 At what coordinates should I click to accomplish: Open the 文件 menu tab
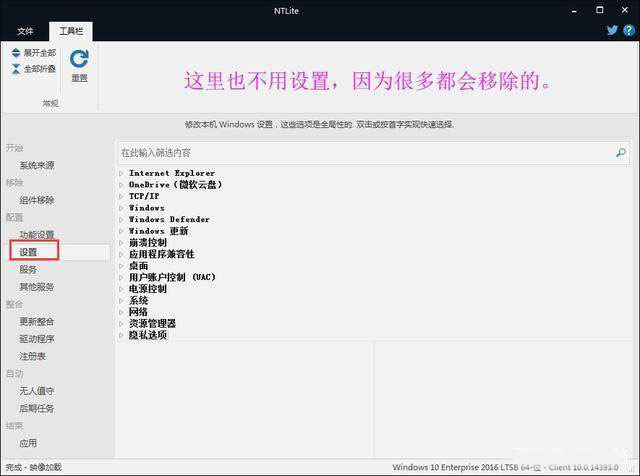pos(25,31)
